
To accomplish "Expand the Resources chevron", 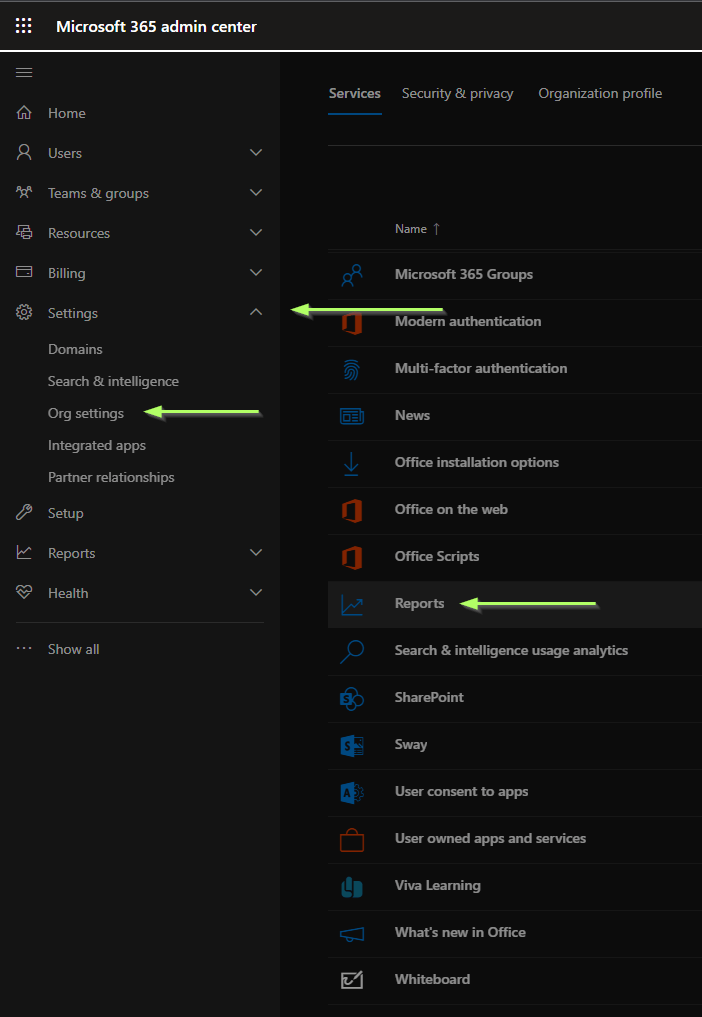I will 256,232.
